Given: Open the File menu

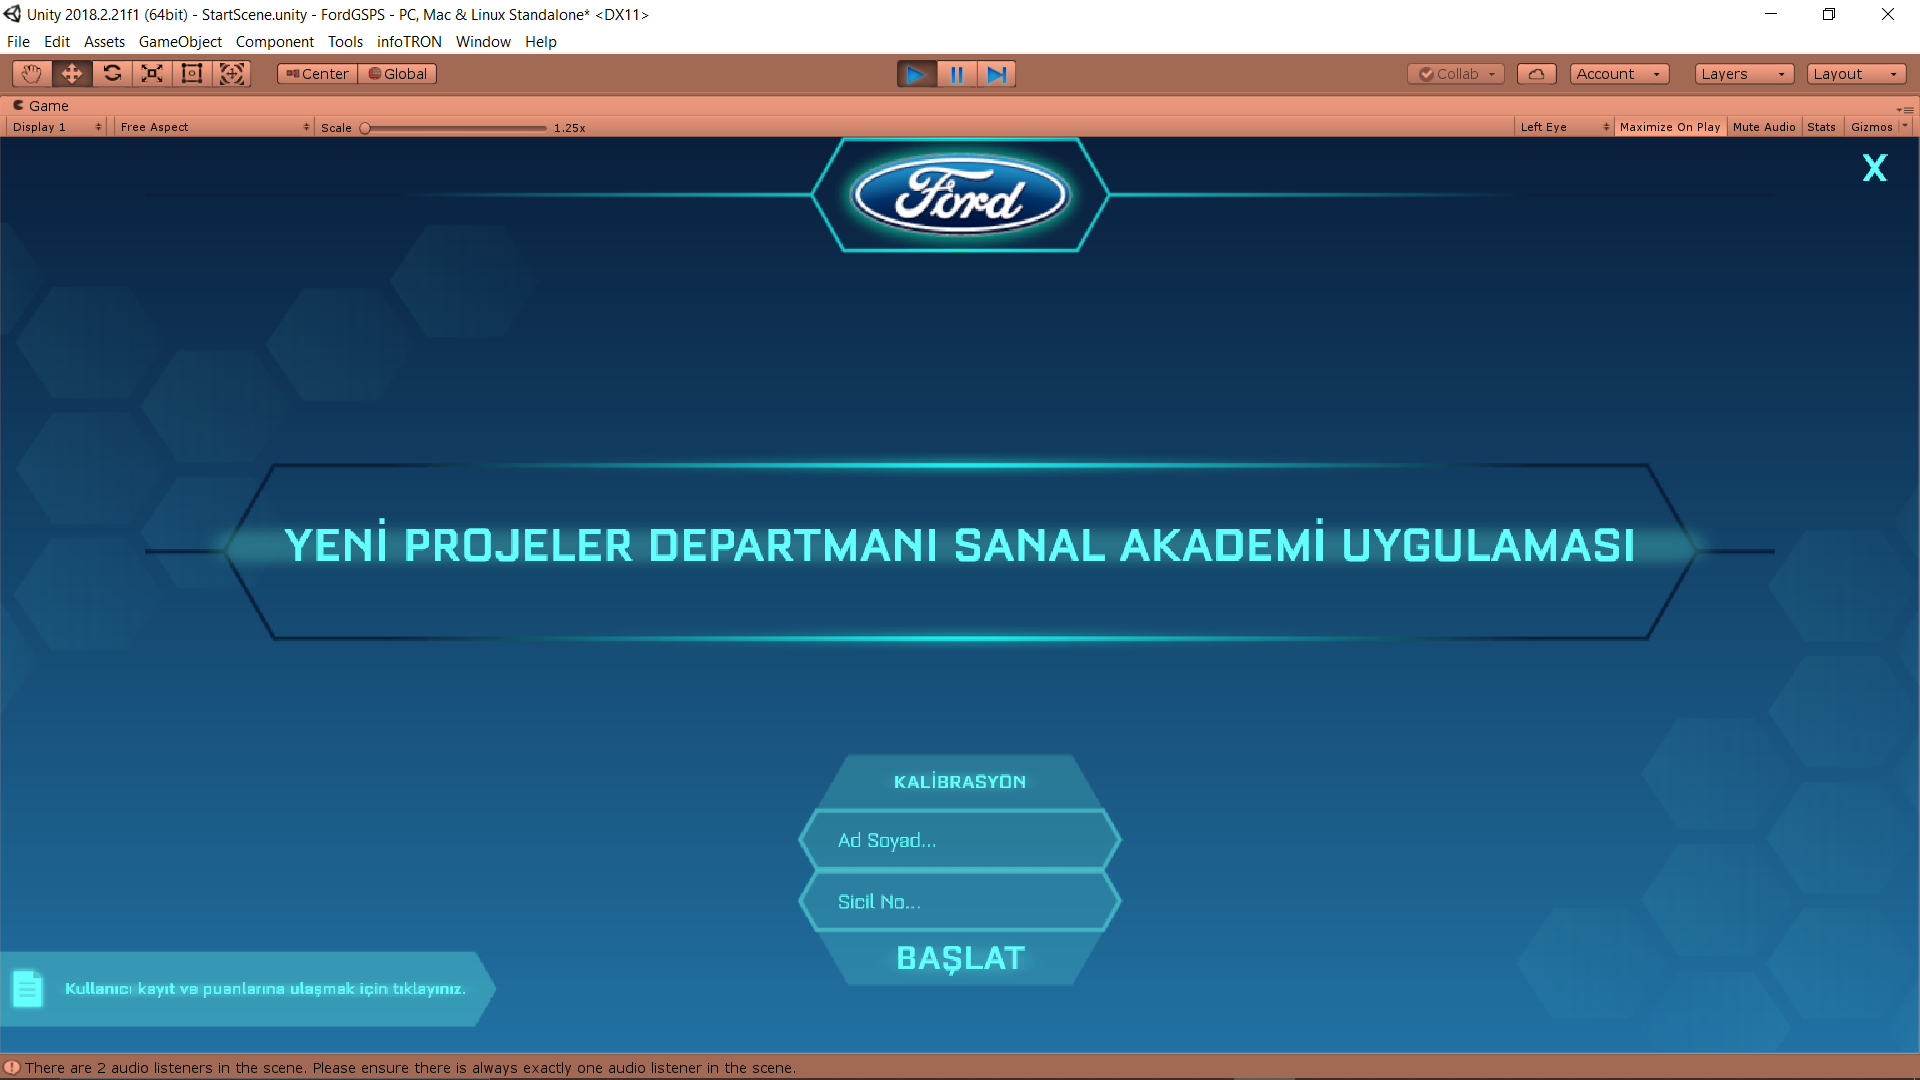Looking at the screenshot, I should click(x=18, y=42).
